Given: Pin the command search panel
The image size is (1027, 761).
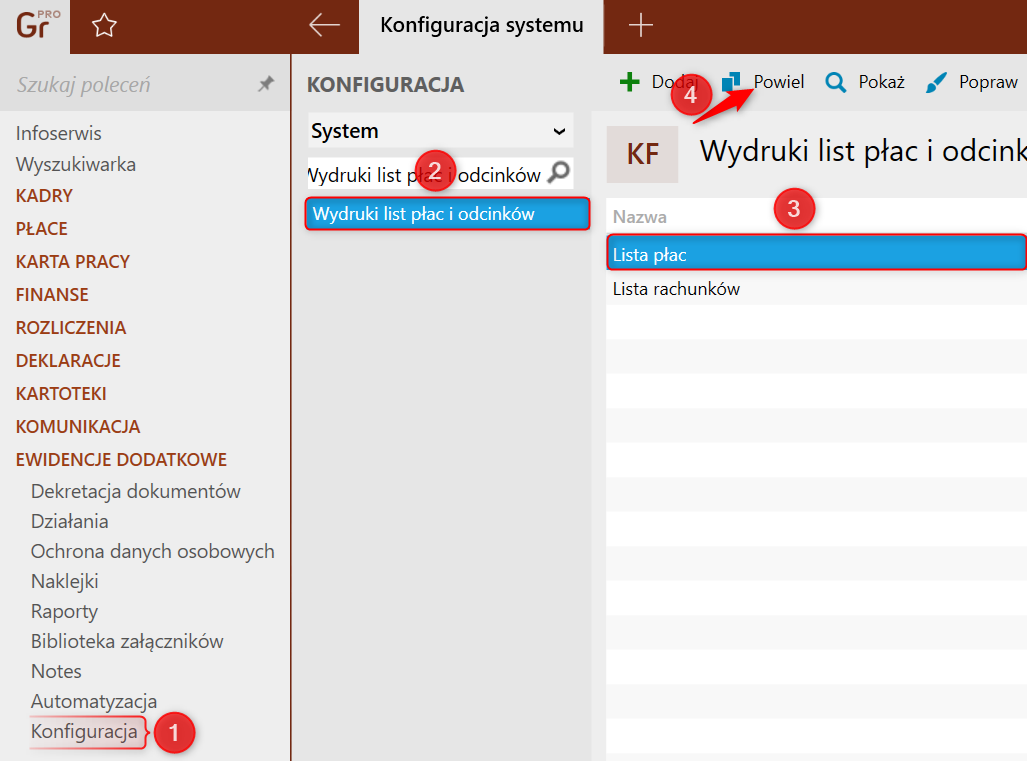Looking at the screenshot, I should pyautogui.click(x=265, y=84).
